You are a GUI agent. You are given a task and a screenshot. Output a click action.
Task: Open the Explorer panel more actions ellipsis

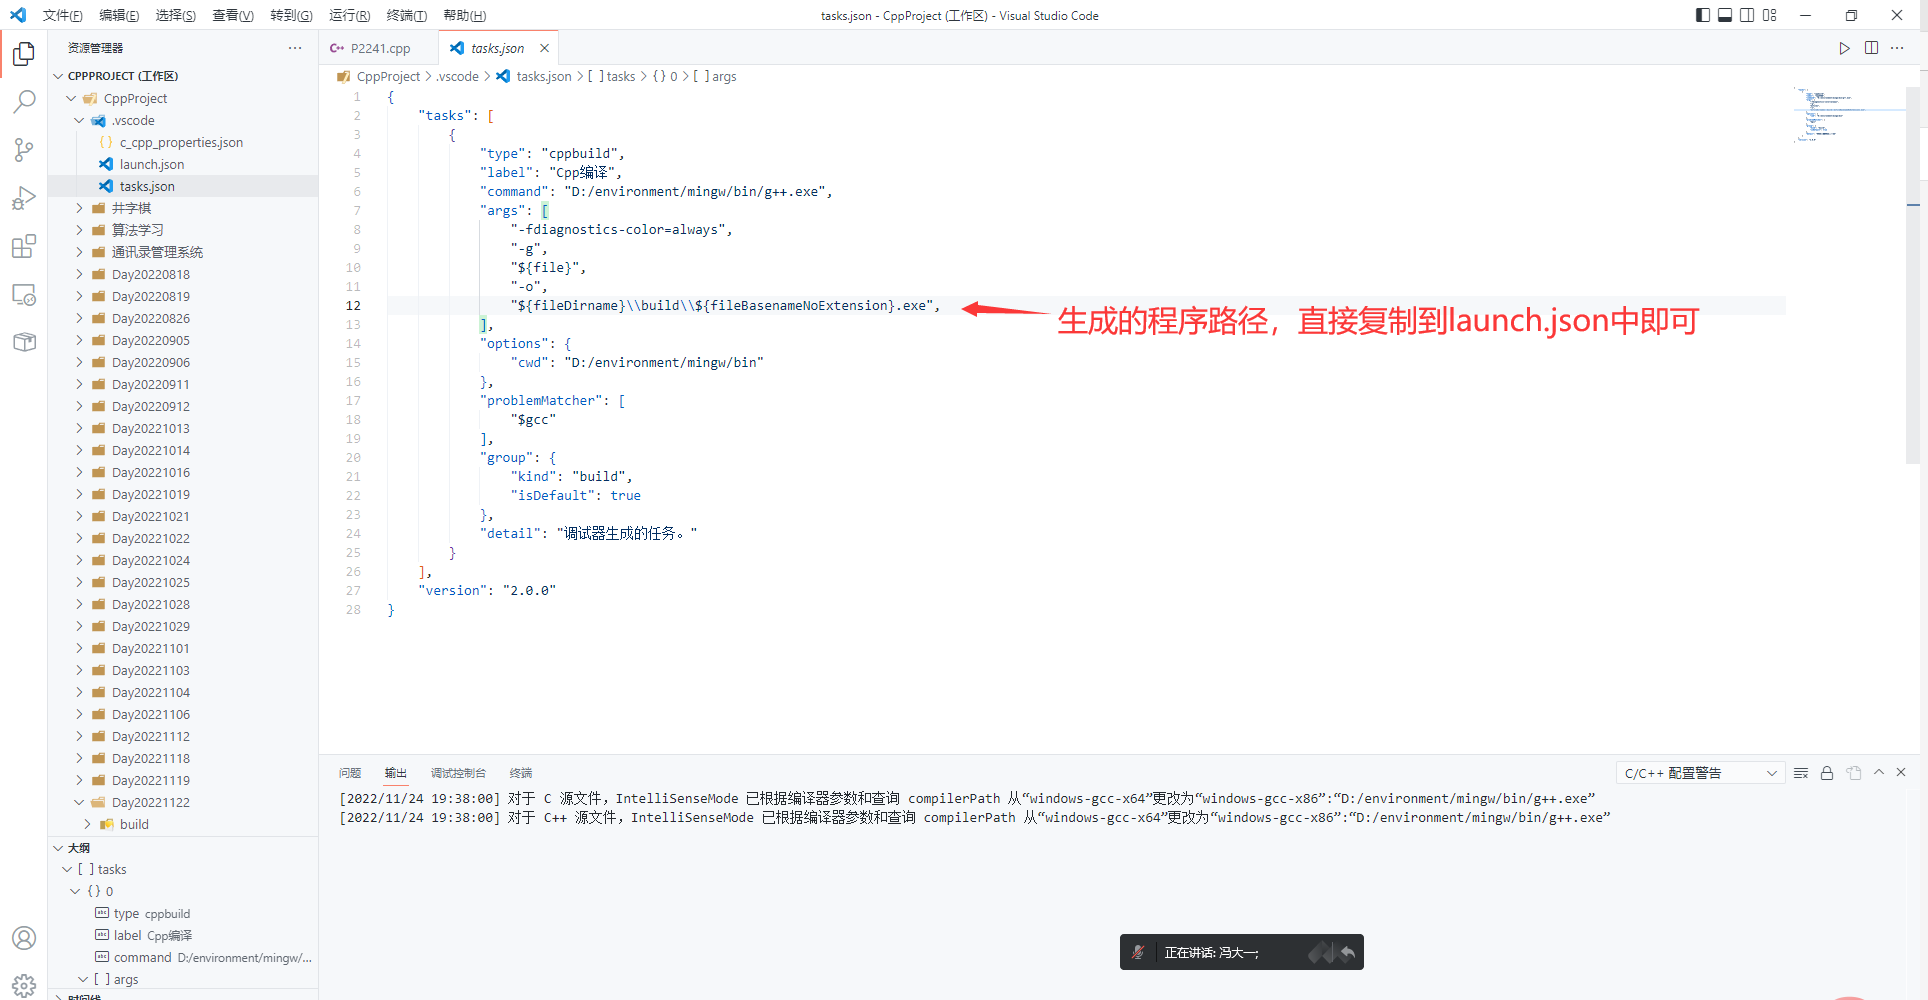tap(295, 48)
